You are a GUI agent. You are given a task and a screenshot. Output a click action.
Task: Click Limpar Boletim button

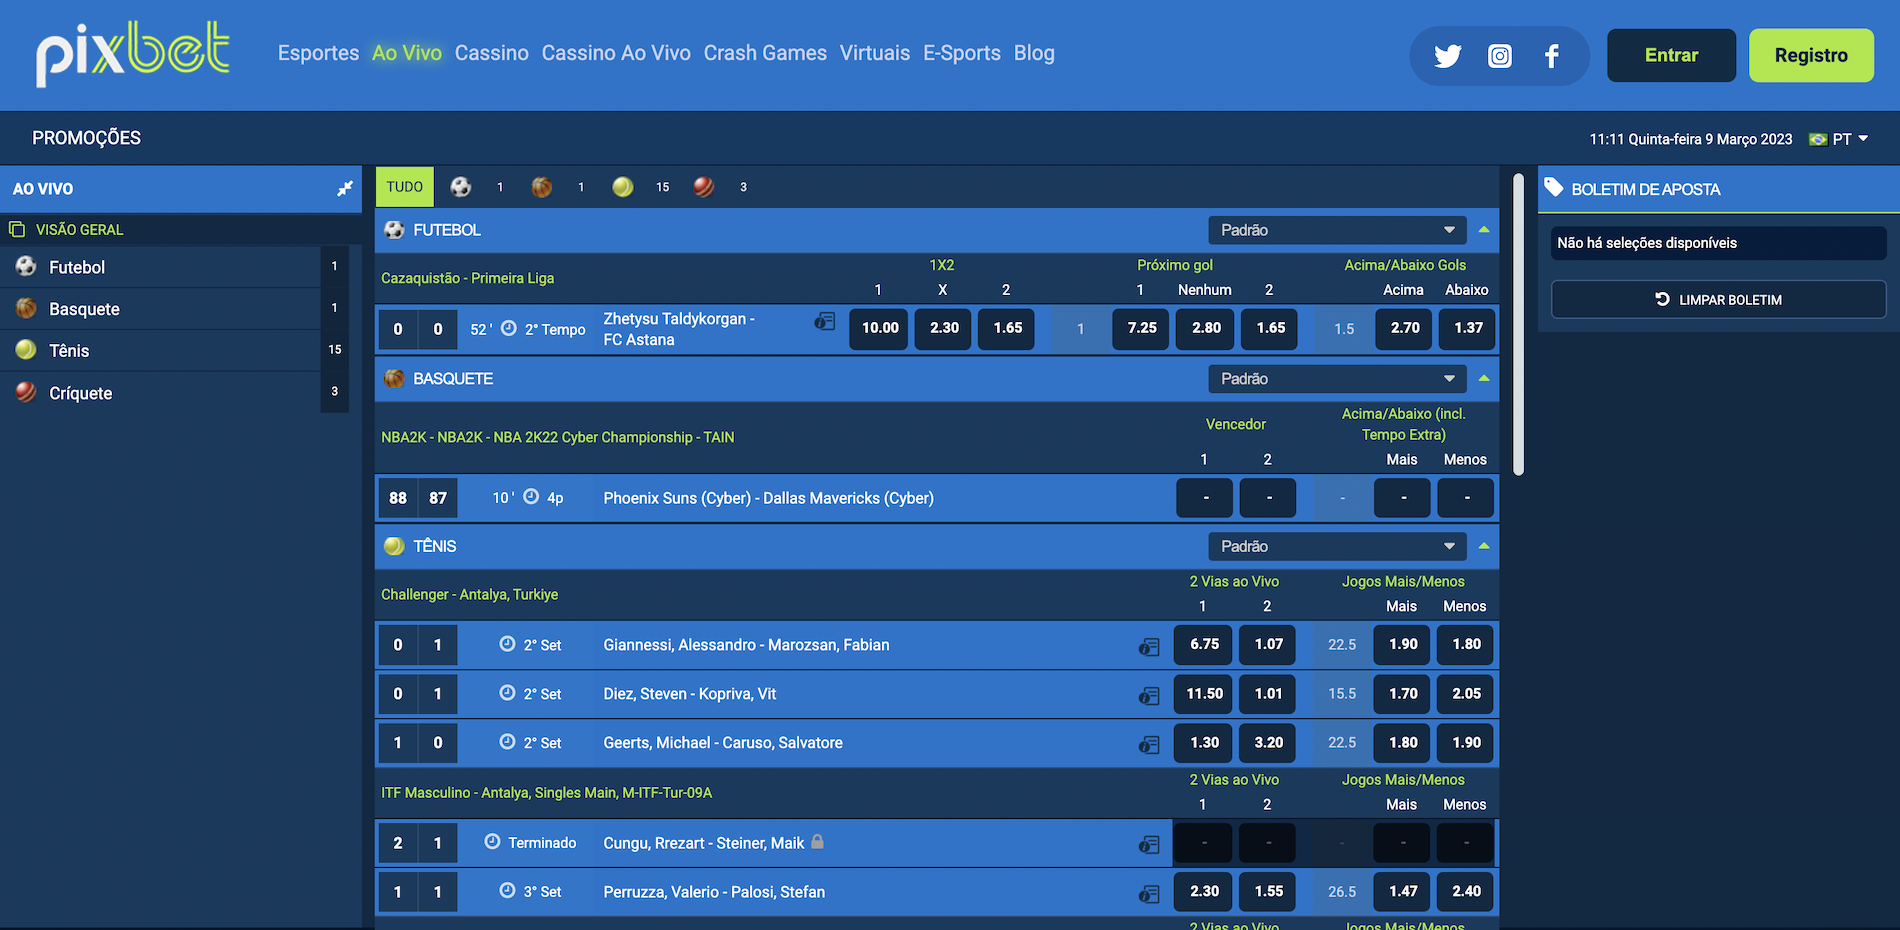click(x=1718, y=300)
